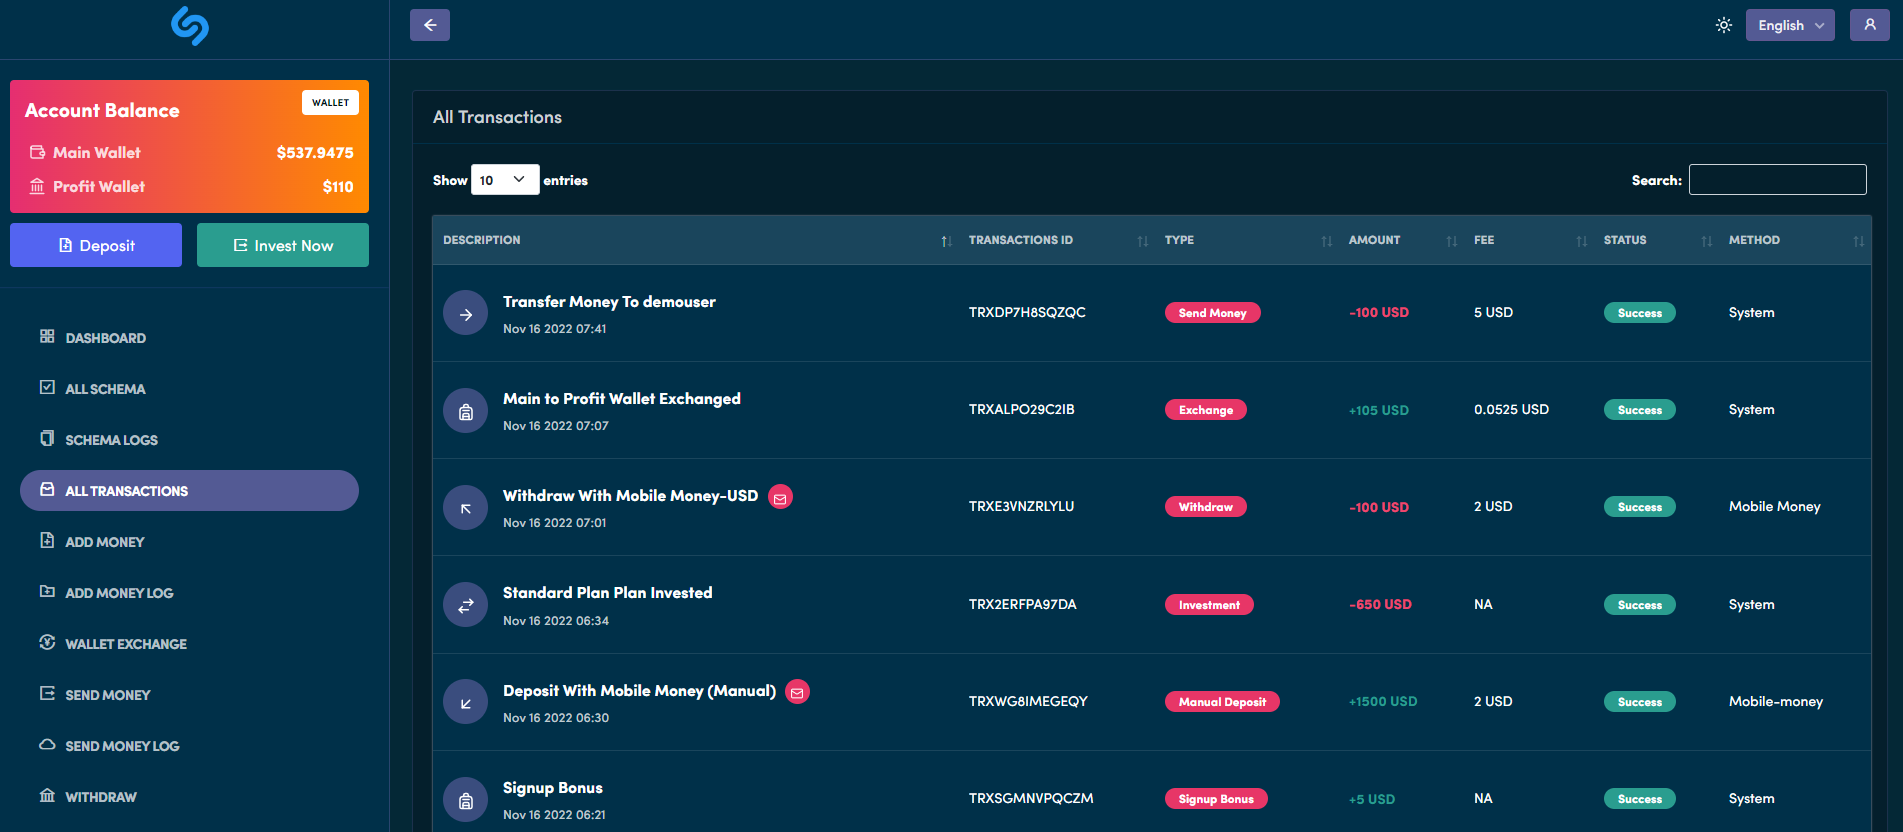
Task: Click the Invest Now button
Action: 283,245
